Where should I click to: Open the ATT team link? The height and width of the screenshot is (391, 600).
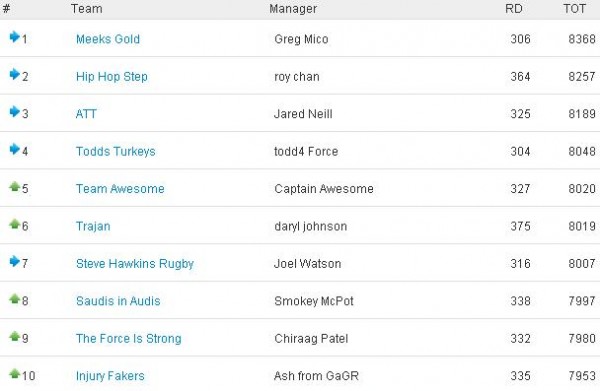(x=86, y=114)
